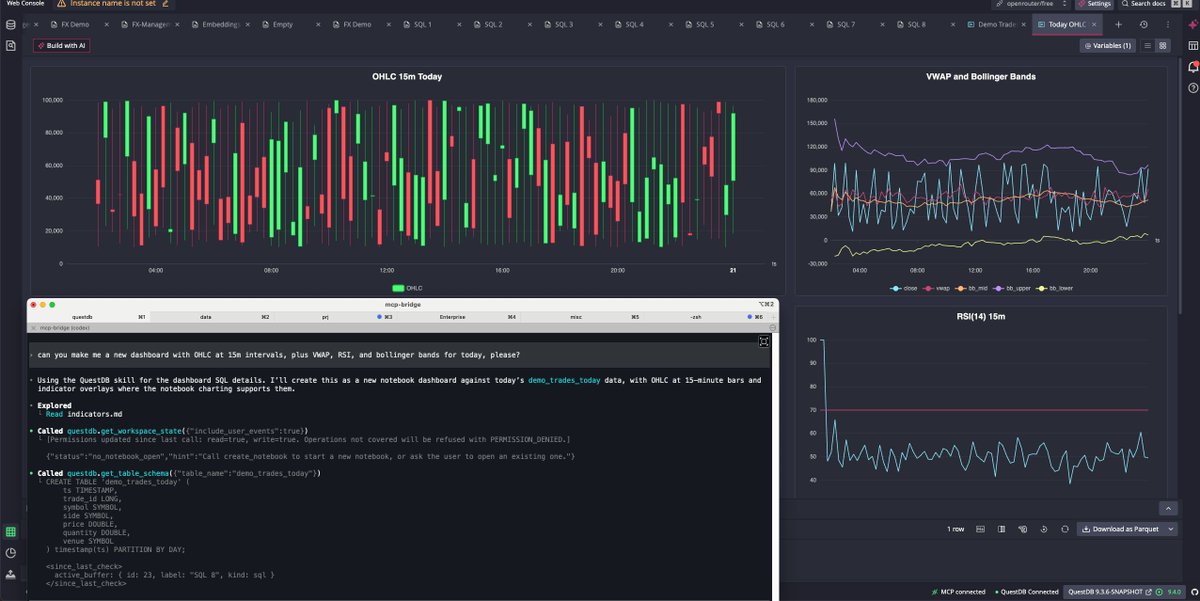Click the chart pie icon in the lower left sidebar

(x=10, y=553)
